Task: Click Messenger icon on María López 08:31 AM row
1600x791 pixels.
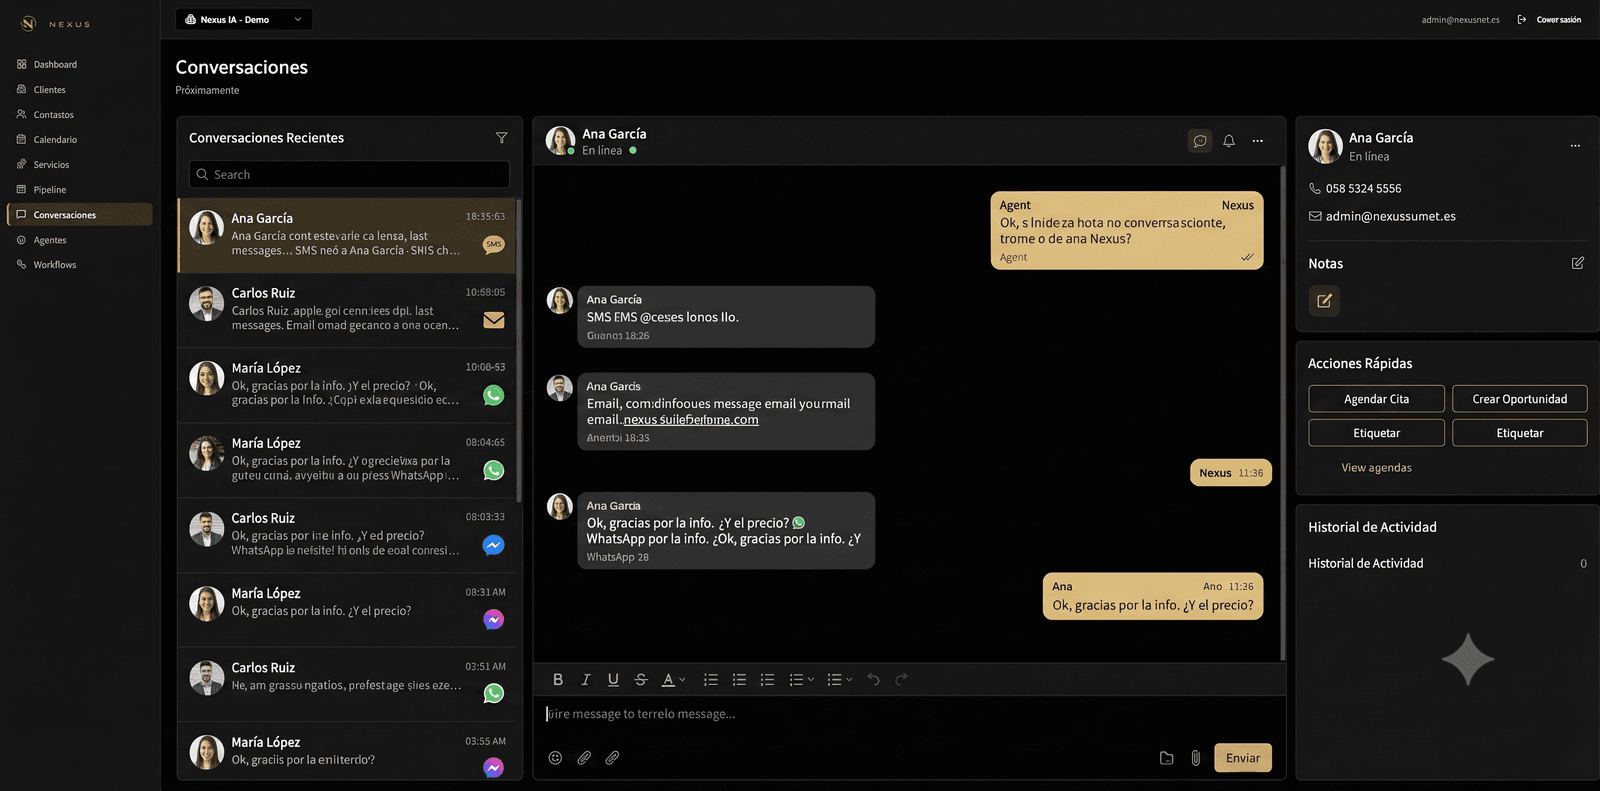Action: click(x=493, y=619)
